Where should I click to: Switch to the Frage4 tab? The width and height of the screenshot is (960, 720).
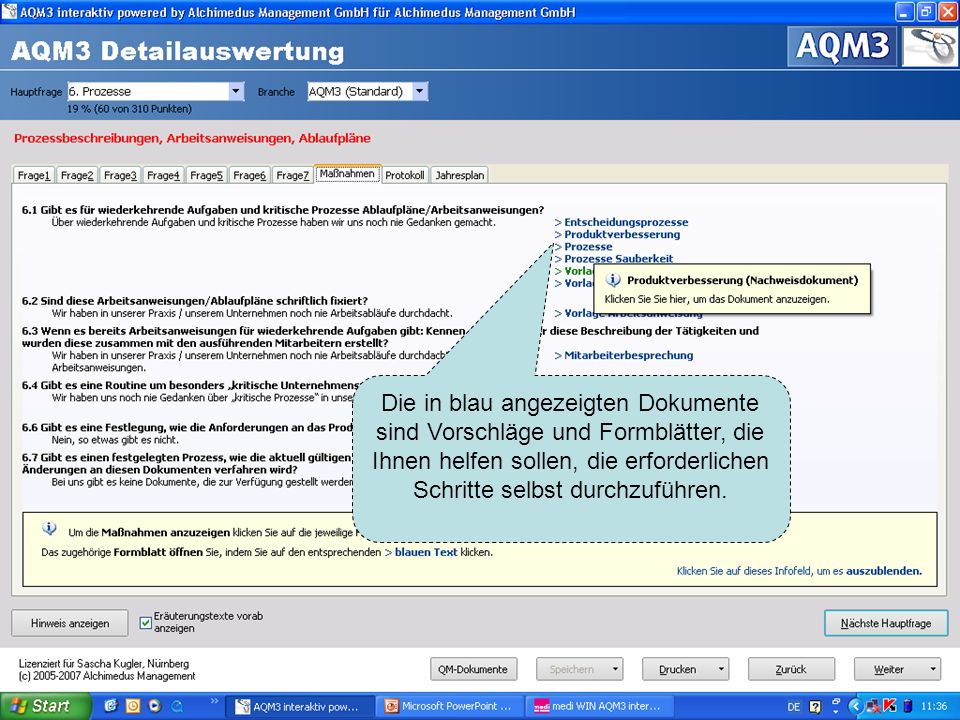(x=163, y=175)
